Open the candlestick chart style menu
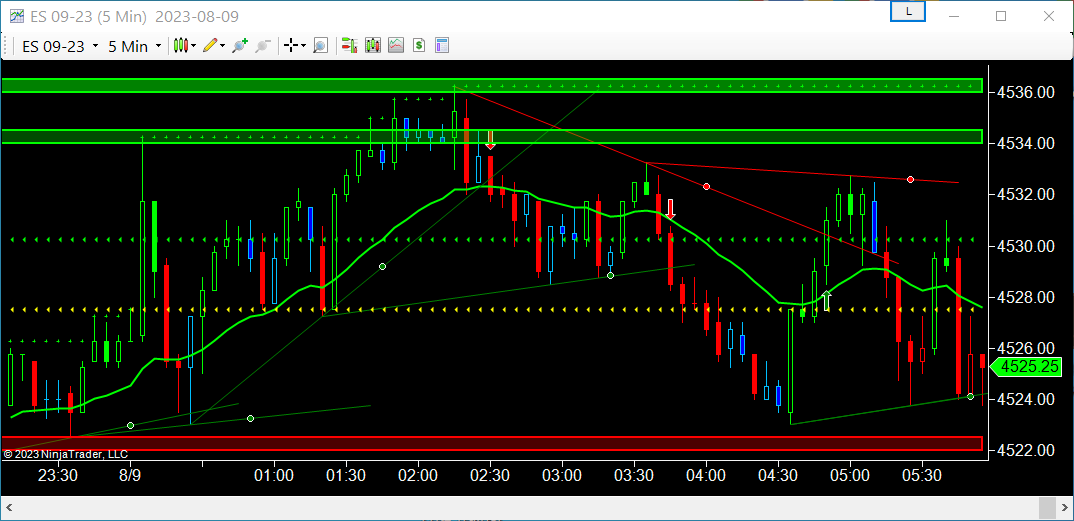The width and height of the screenshot is (1074, 521). 184,46
